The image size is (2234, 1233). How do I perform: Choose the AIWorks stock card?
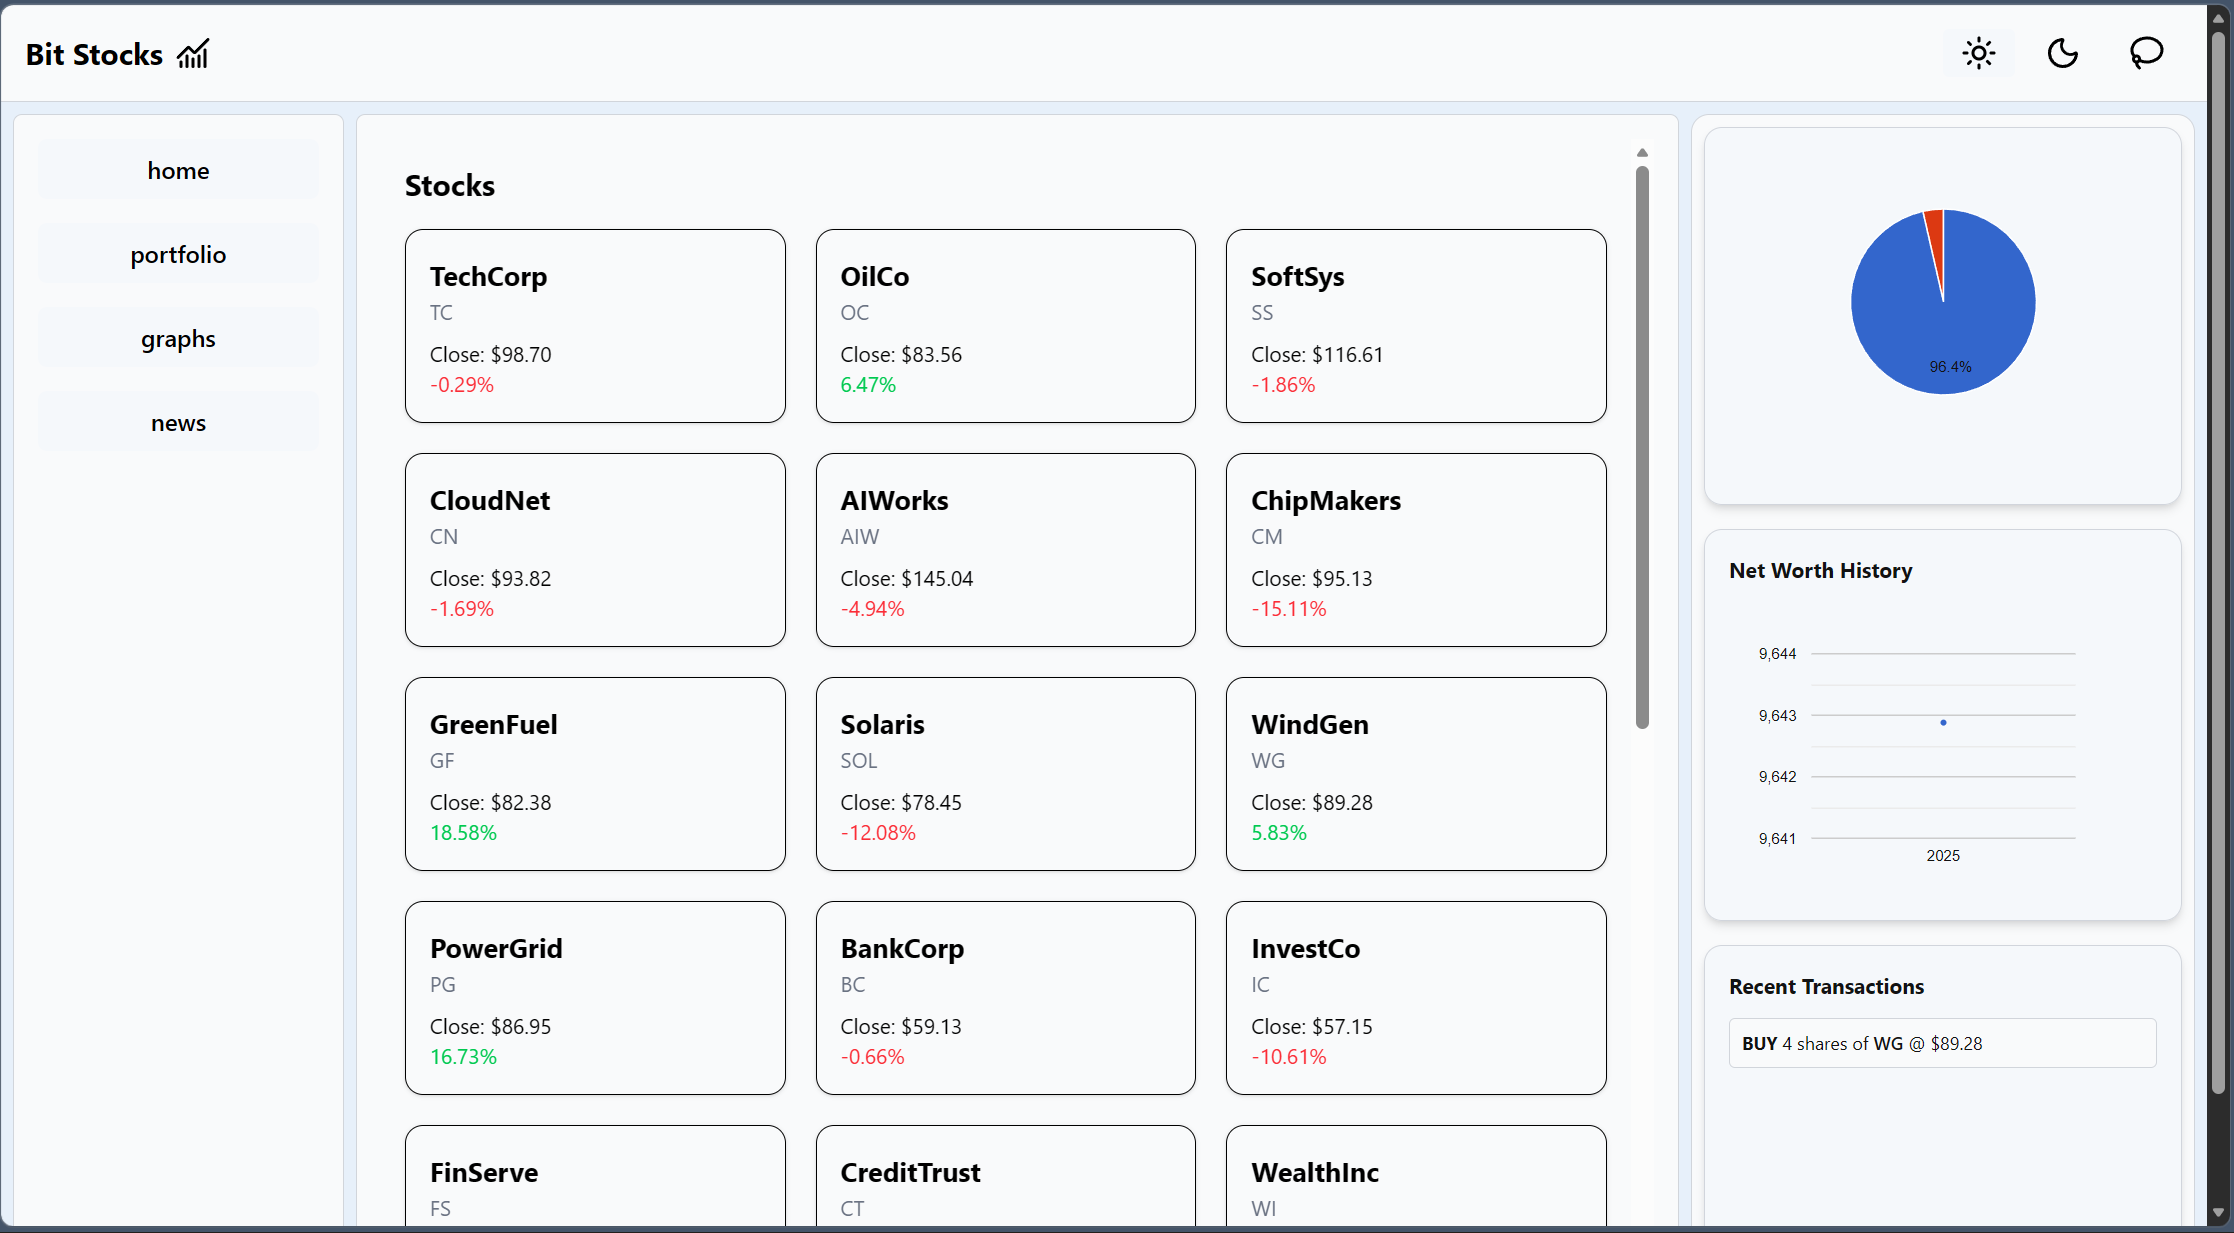tap(1005, 550)
